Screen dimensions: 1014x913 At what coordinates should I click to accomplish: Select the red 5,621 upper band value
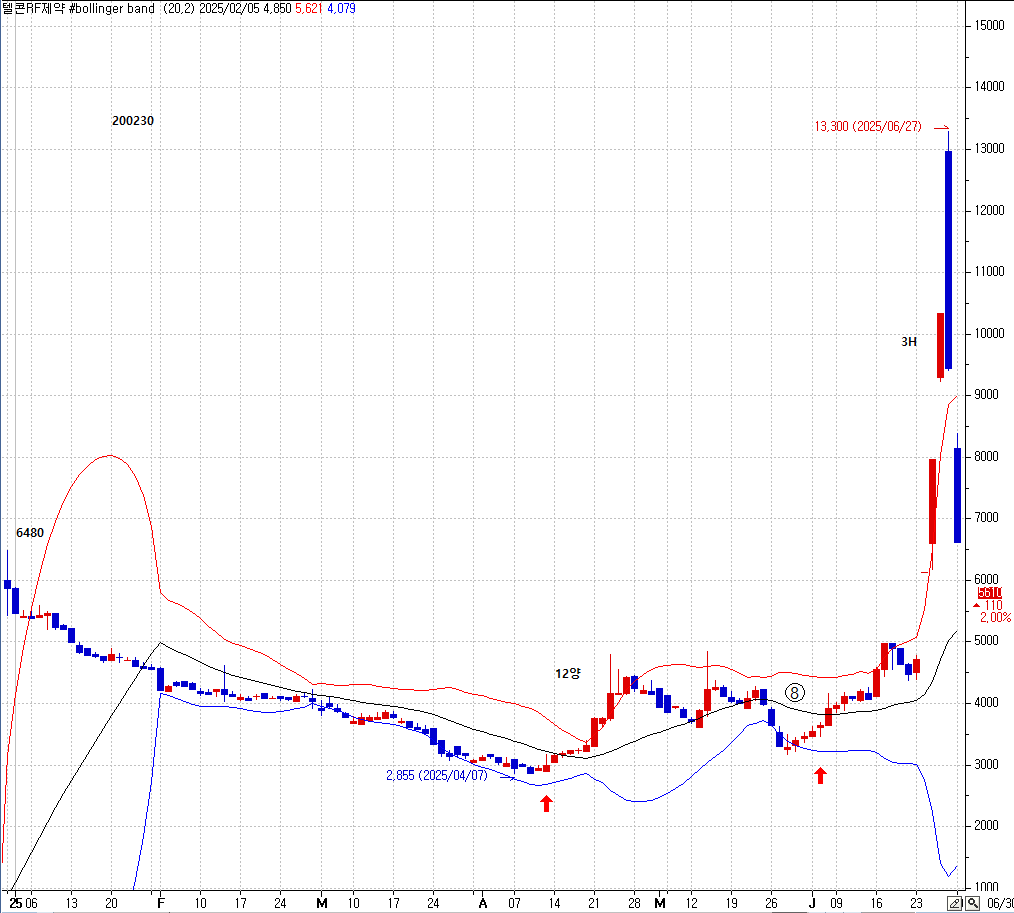click(309, 8)
